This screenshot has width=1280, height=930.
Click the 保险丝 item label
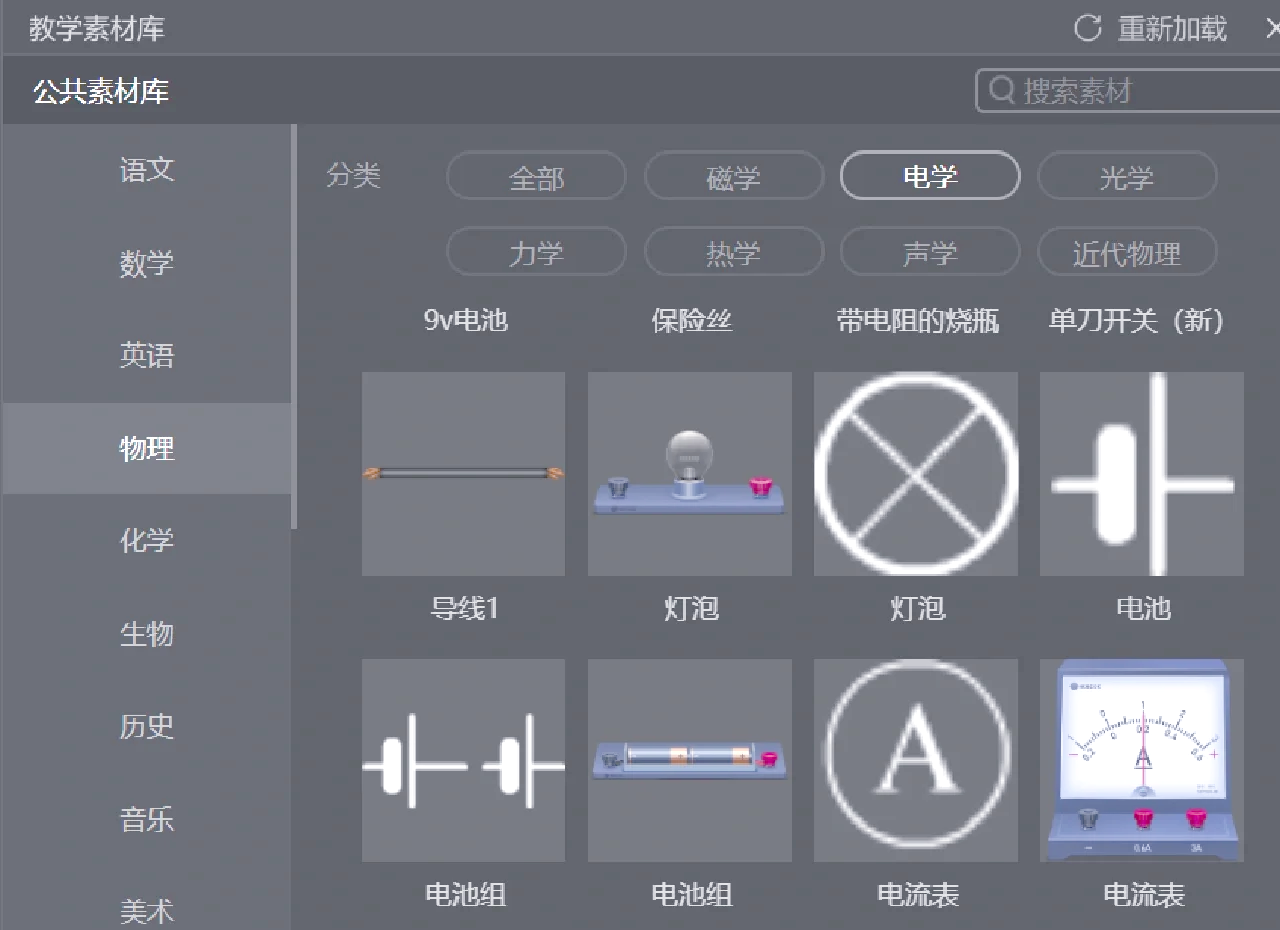point(691,320)
